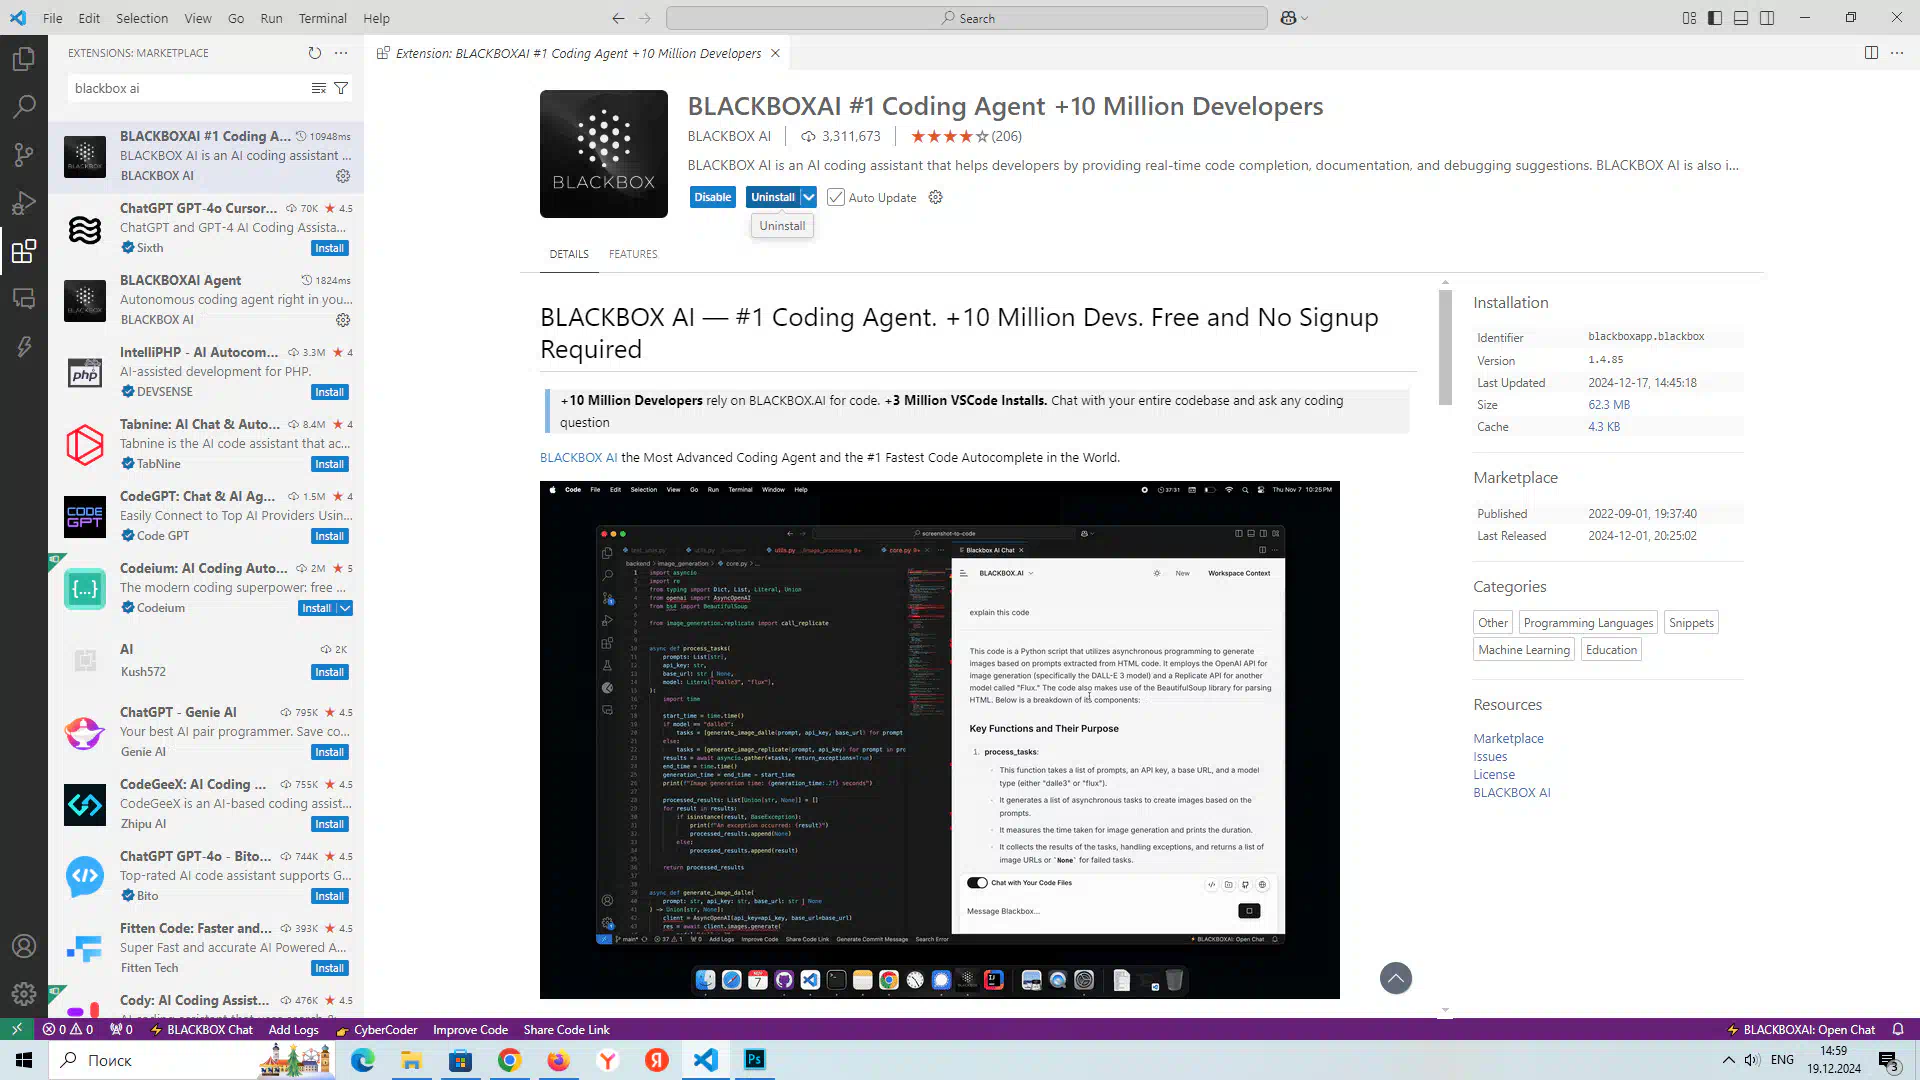Screen dimensions: 1920x1080
Task: Select the Extensions icon in activity bar
Action: click(24, 251)
